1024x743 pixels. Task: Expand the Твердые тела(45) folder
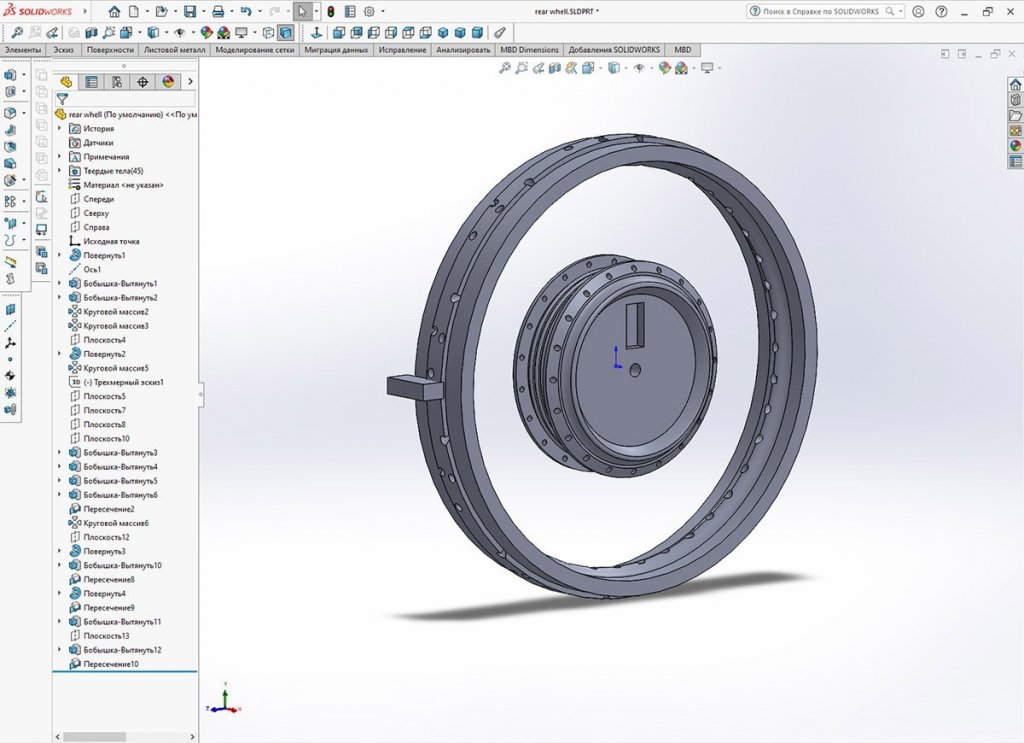(x=60, y=171)
